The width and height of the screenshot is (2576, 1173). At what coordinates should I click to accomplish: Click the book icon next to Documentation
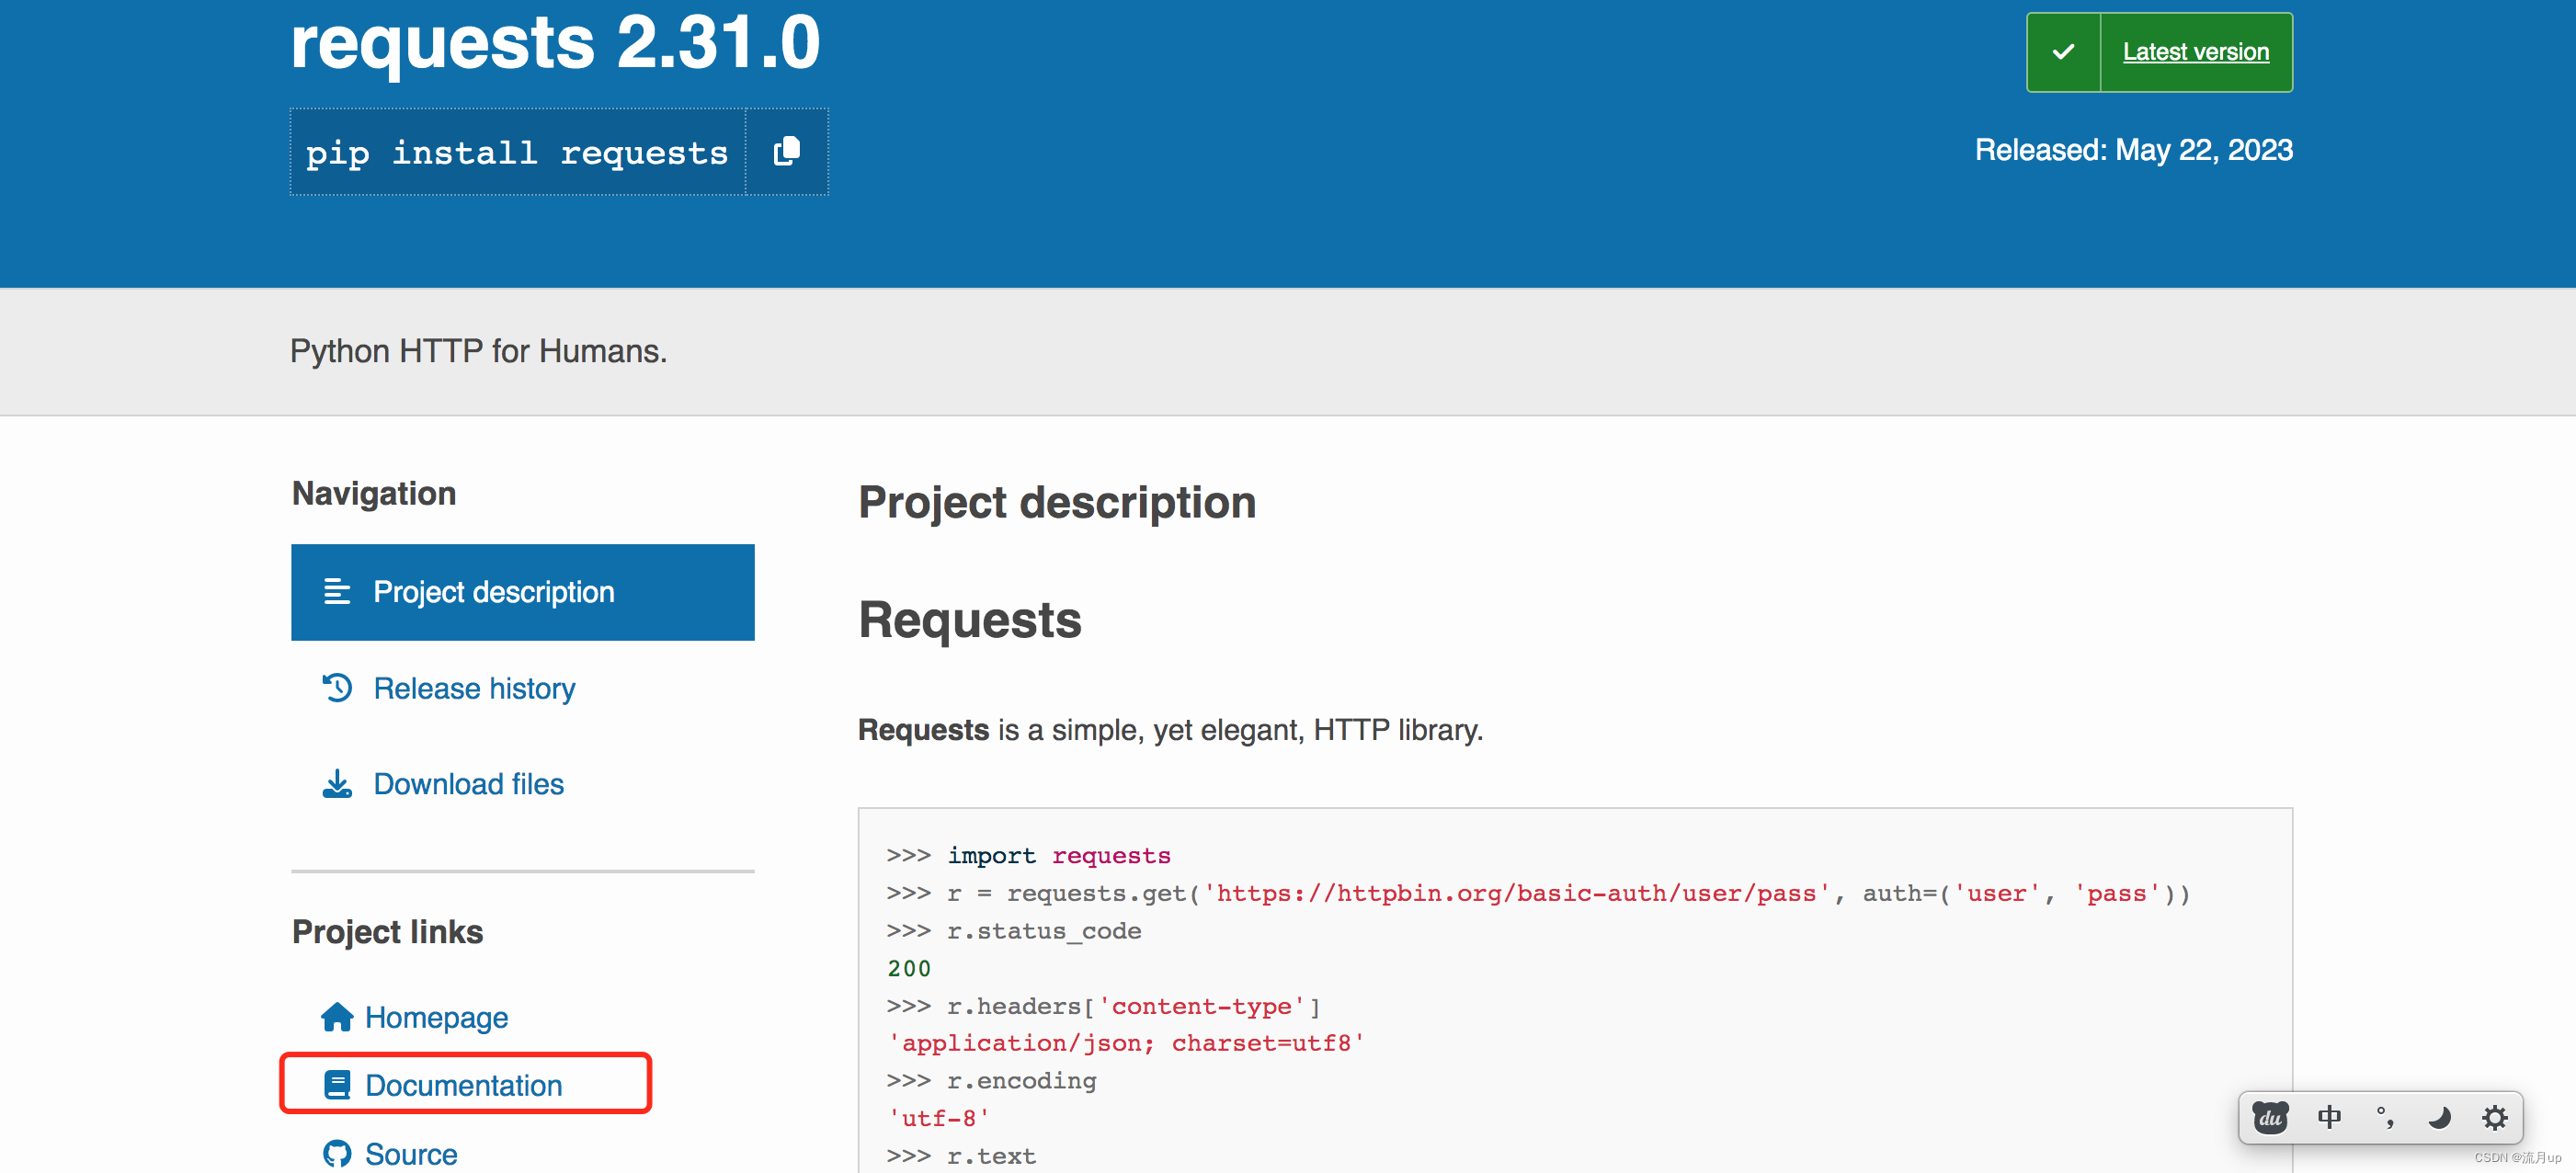pyautogui.click(x=337, y=1085)
